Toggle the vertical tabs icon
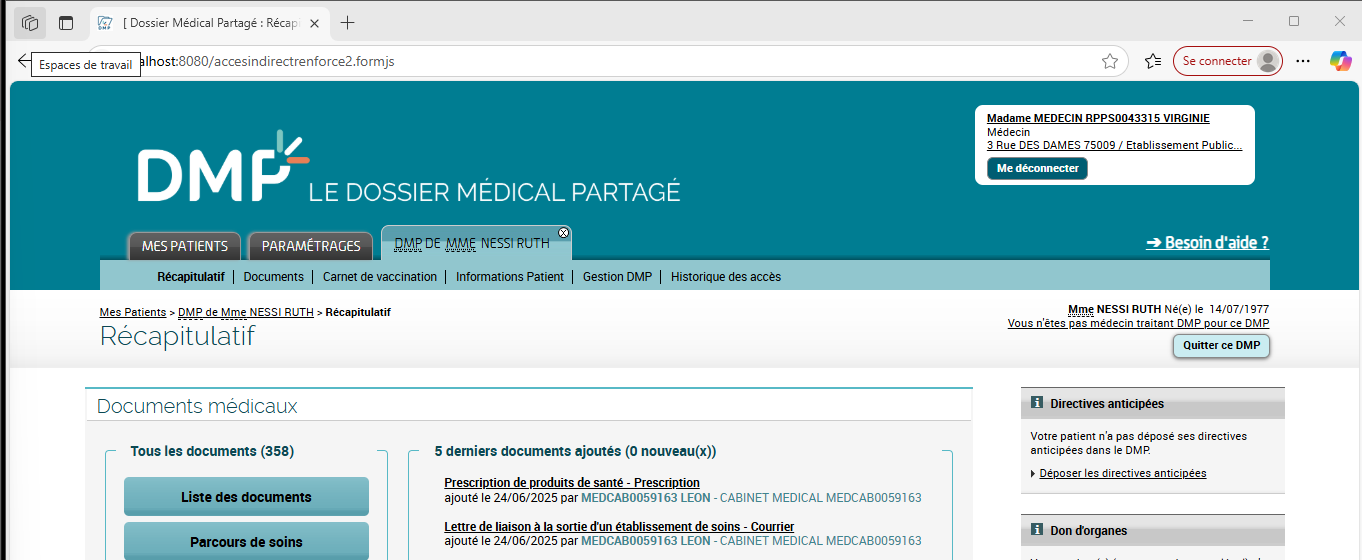The width and height of the screenshot is (1362, 560). [x=66, y=22]
